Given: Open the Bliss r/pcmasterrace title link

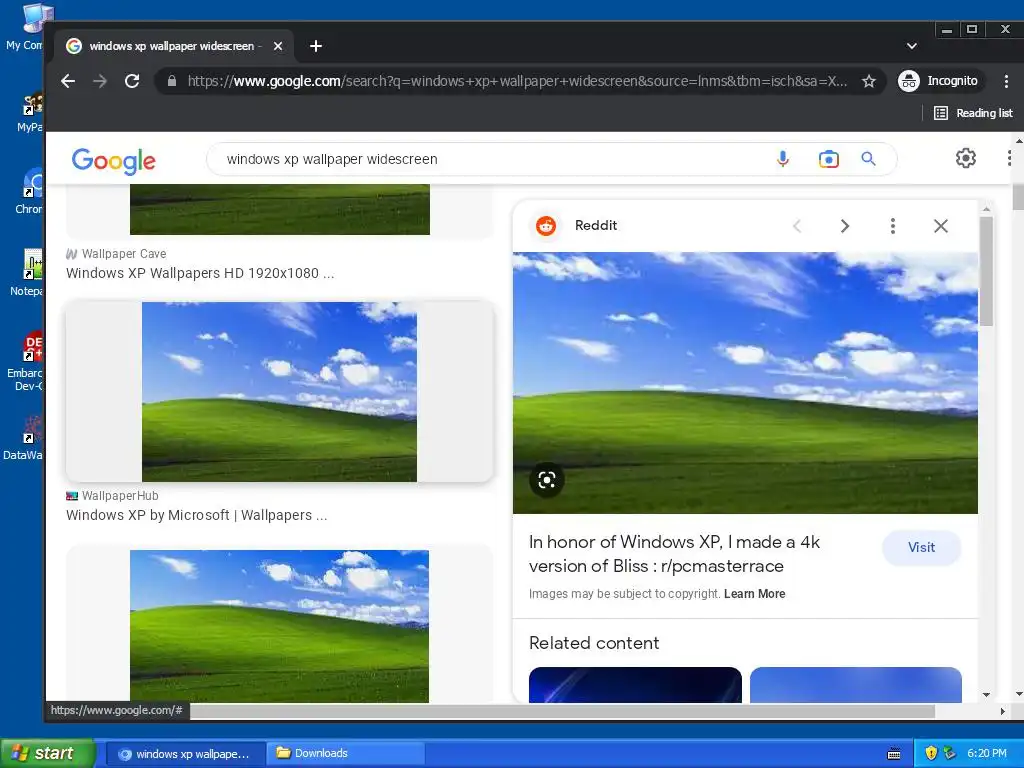Looking at the screenshot, I should click(674, 554).
